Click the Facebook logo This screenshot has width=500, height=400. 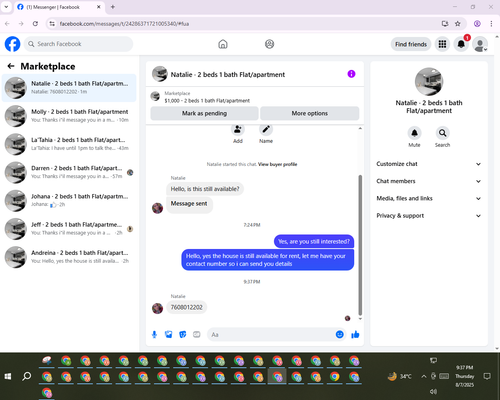pyautogui.click(x=12, y=44)
